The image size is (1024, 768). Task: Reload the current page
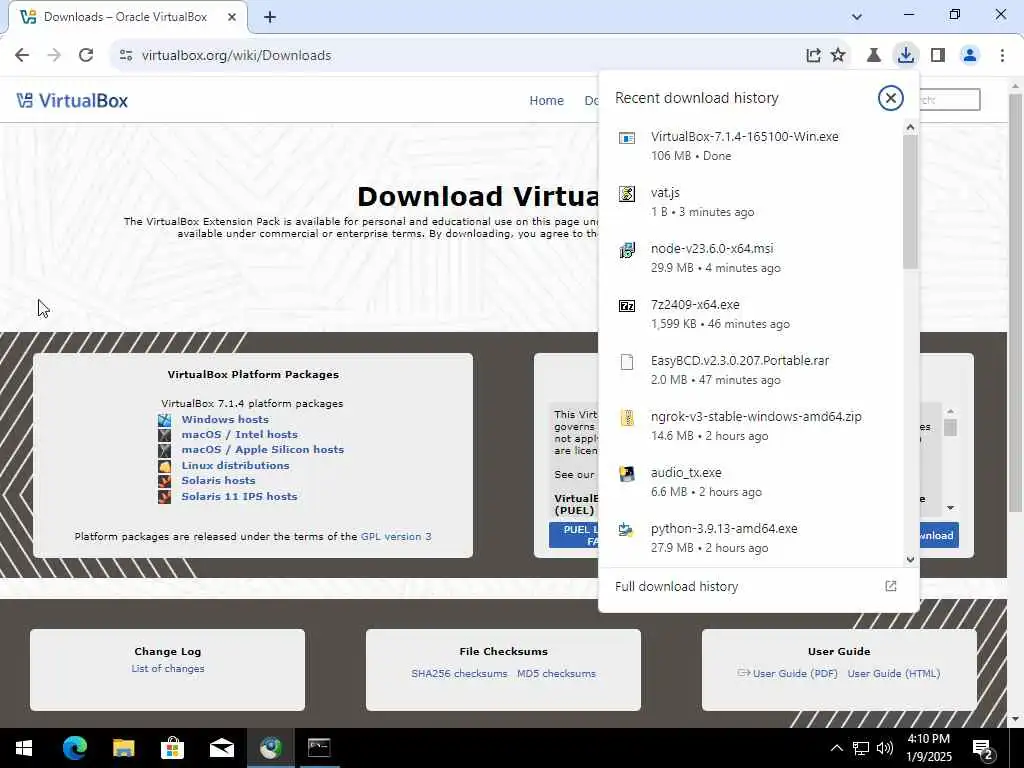86,56
